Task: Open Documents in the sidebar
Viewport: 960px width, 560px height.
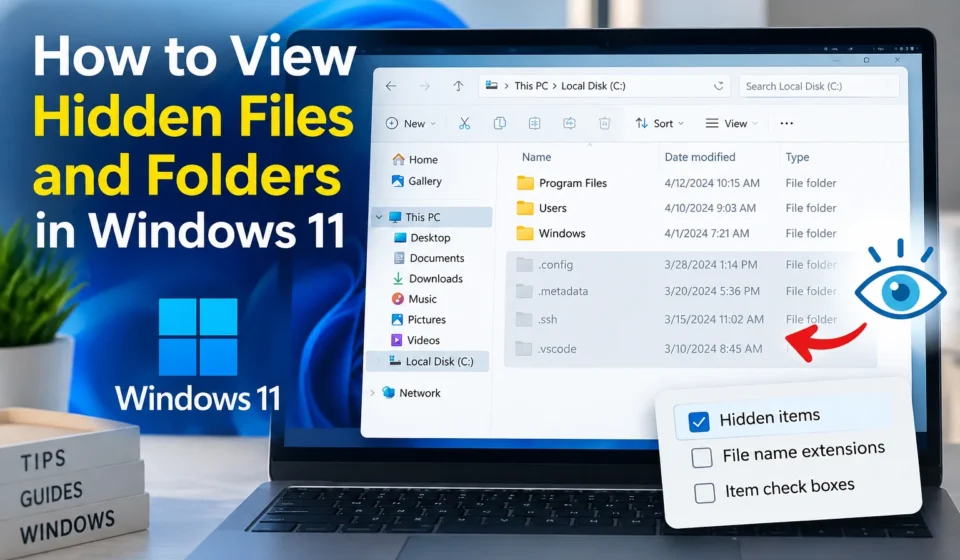Action: [x=429, y=258]
